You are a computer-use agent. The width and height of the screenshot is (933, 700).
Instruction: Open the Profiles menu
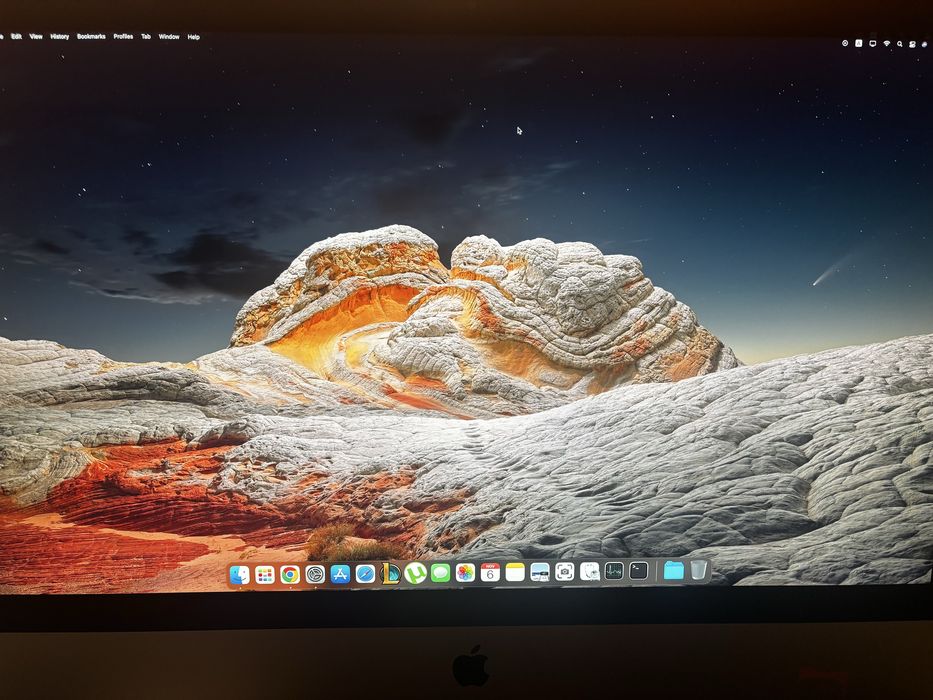[123, 36]
